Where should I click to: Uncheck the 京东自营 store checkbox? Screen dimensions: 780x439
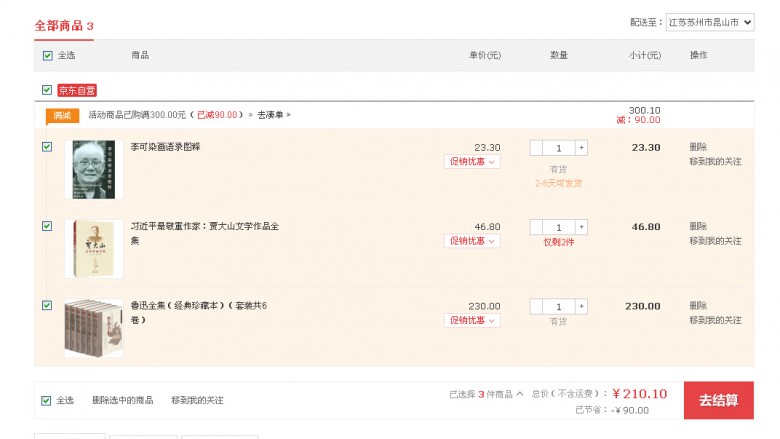point(47,90)
